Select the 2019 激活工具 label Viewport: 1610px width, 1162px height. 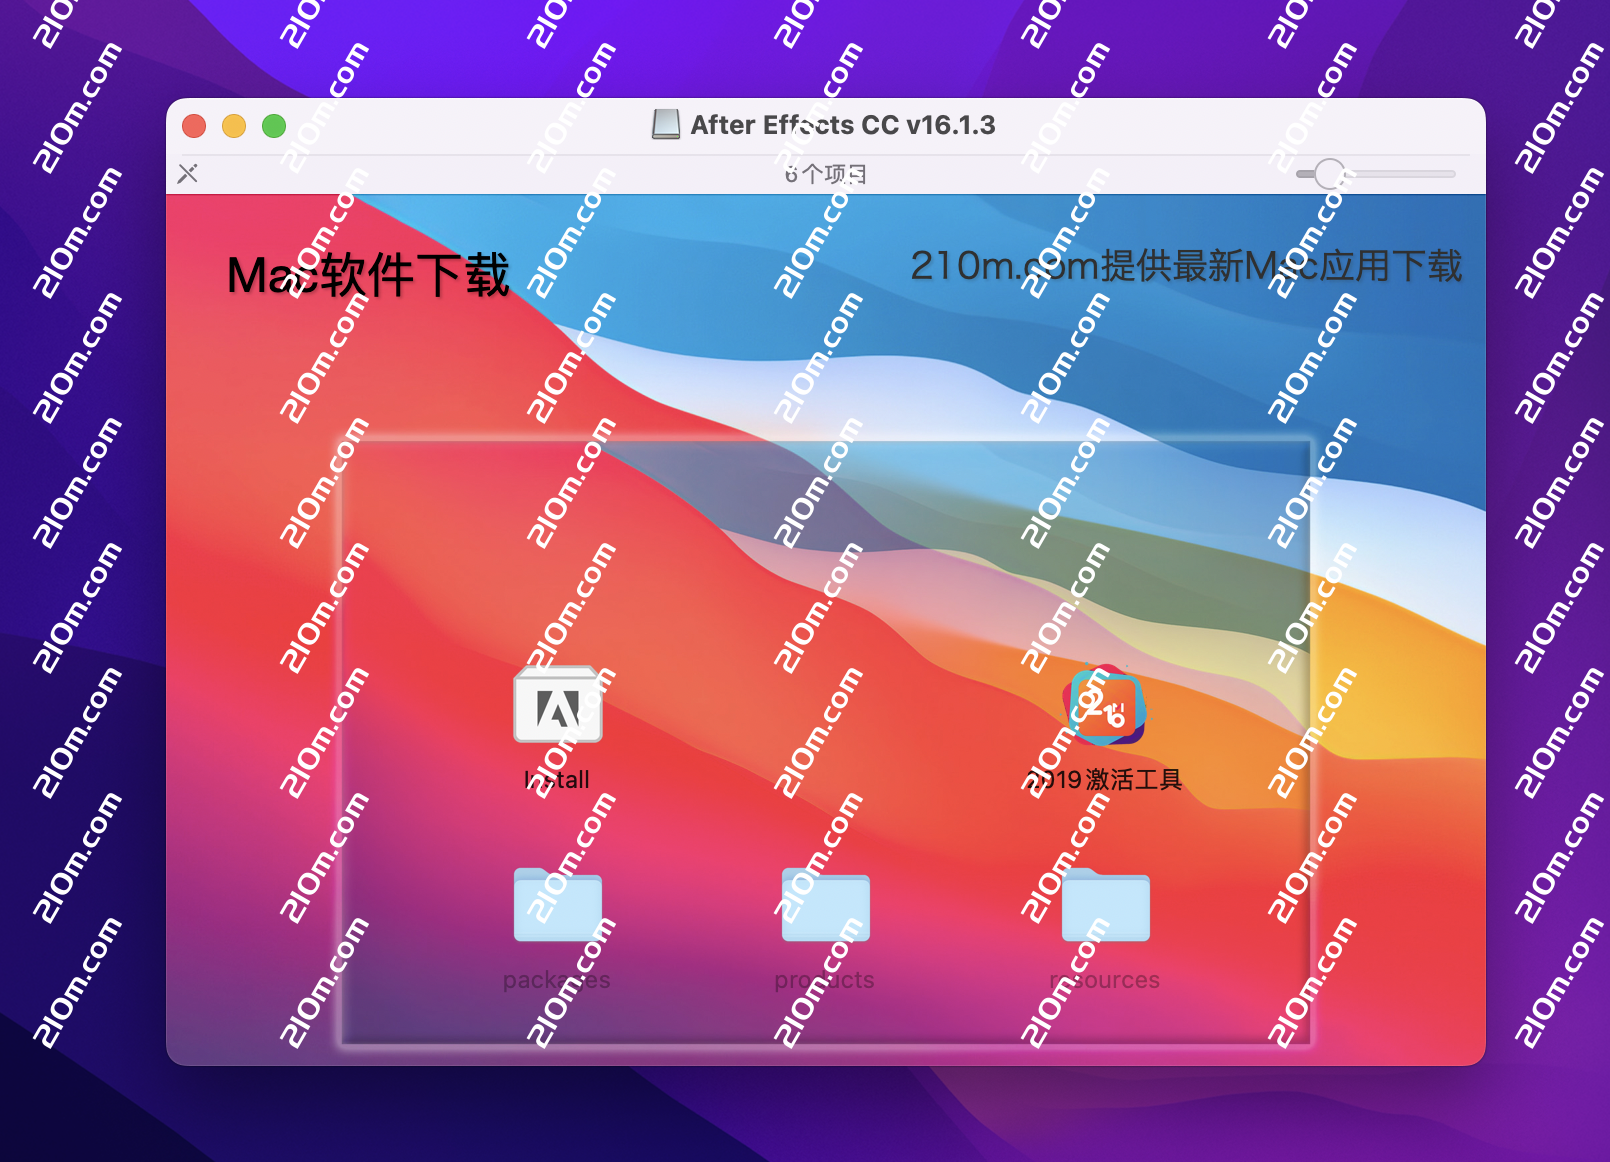pyautogui.click(x=1104, y=780)
